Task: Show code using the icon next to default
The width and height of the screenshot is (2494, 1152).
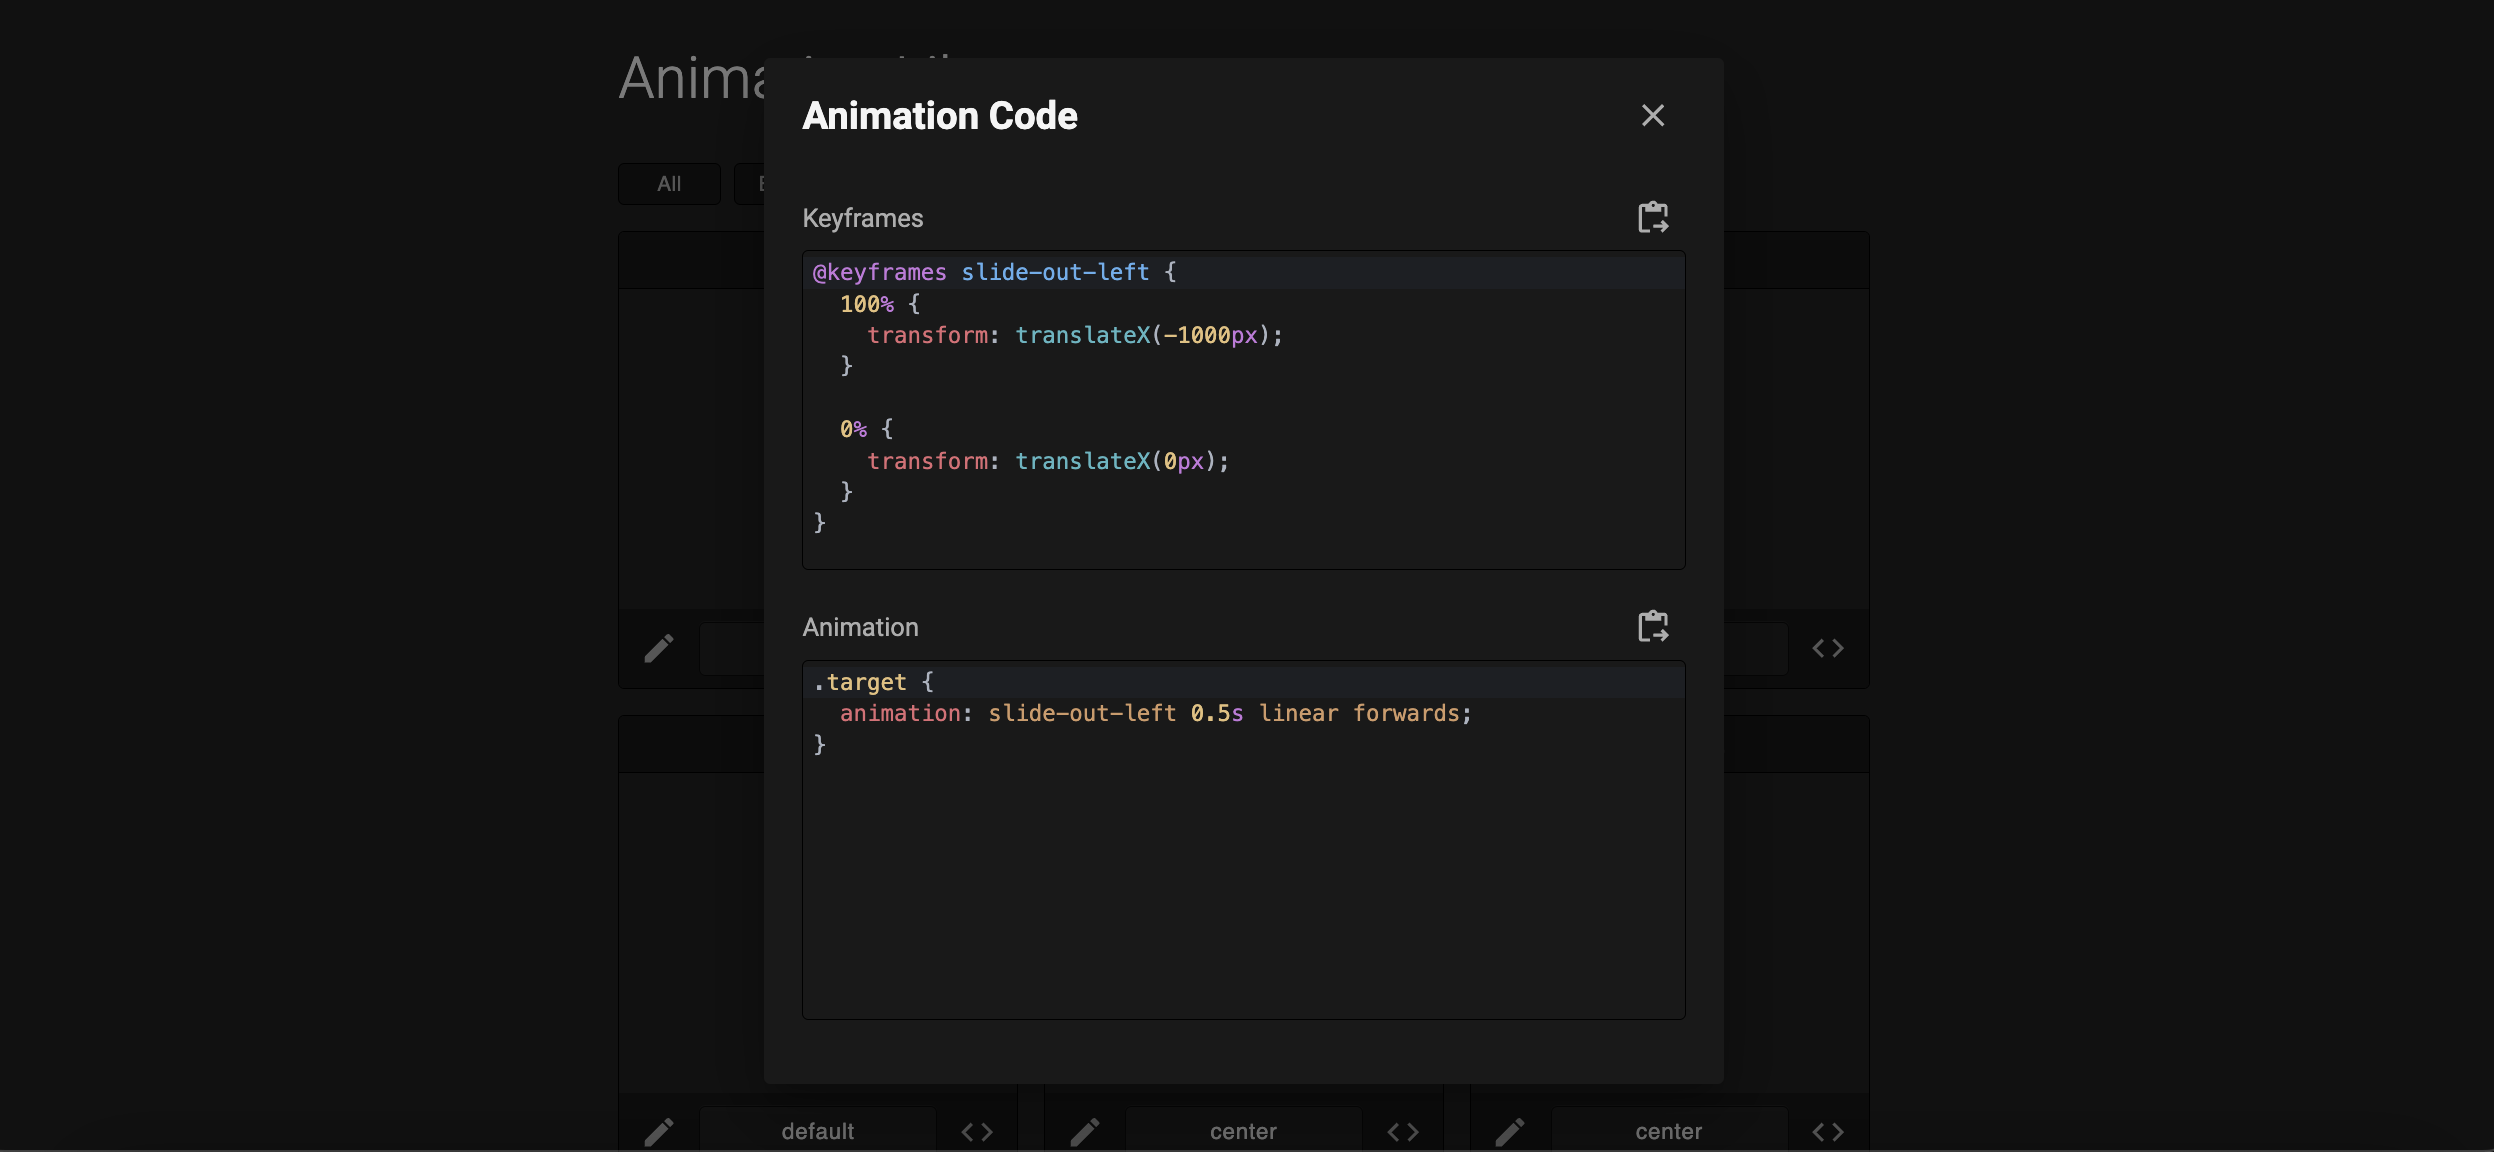Action: 977,1132
